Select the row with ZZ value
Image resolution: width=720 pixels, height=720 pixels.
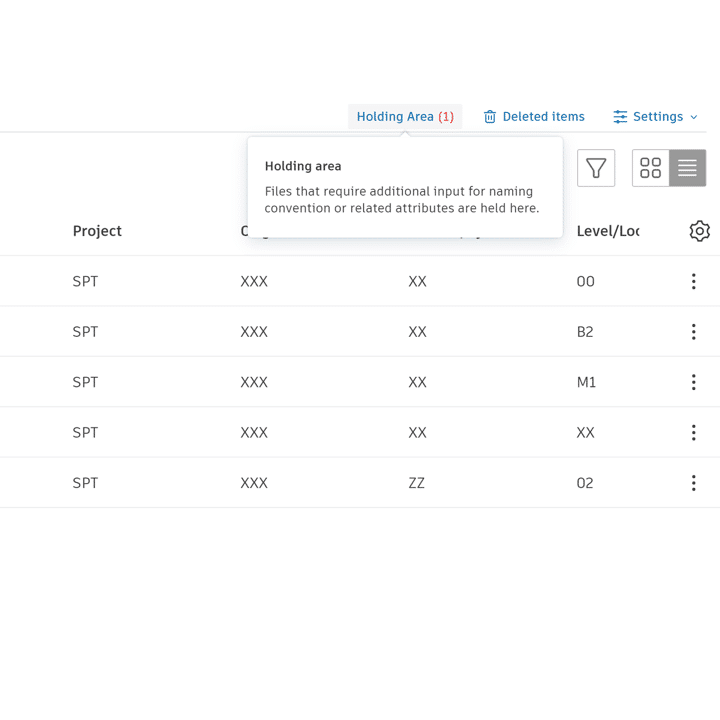pos(360,483)
